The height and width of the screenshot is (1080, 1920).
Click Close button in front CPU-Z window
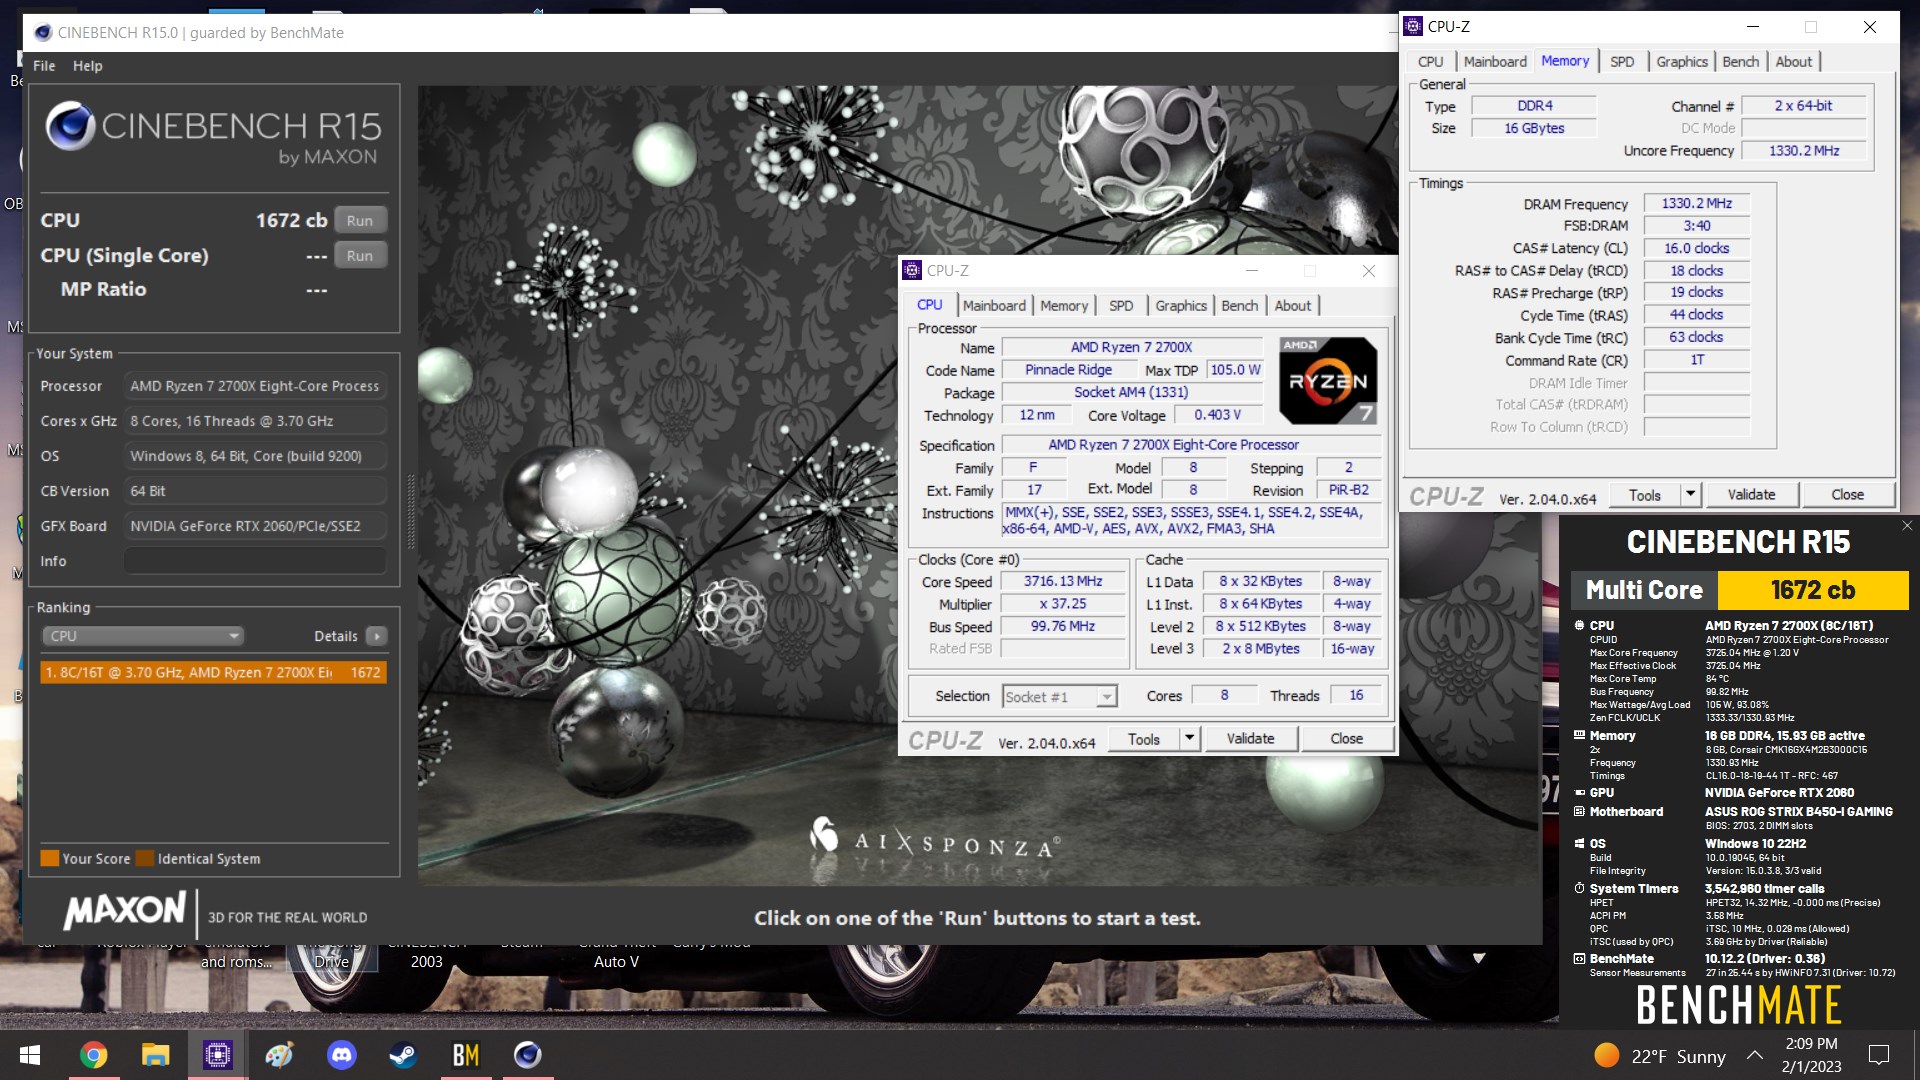tap(1346, 739)
